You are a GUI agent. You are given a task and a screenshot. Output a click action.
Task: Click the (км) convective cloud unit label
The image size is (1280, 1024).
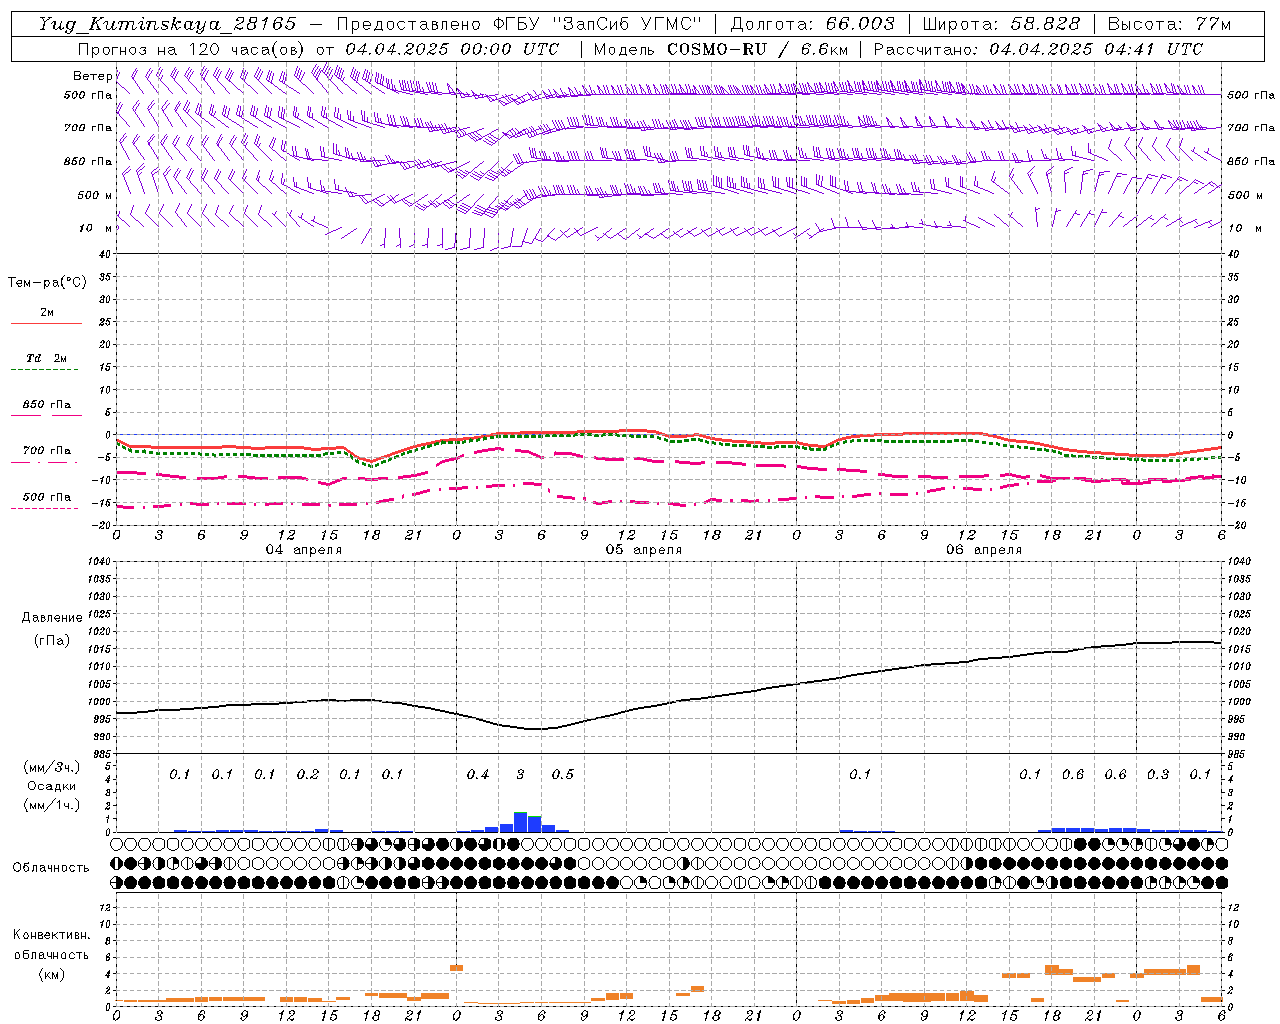(x=51, y=974)
